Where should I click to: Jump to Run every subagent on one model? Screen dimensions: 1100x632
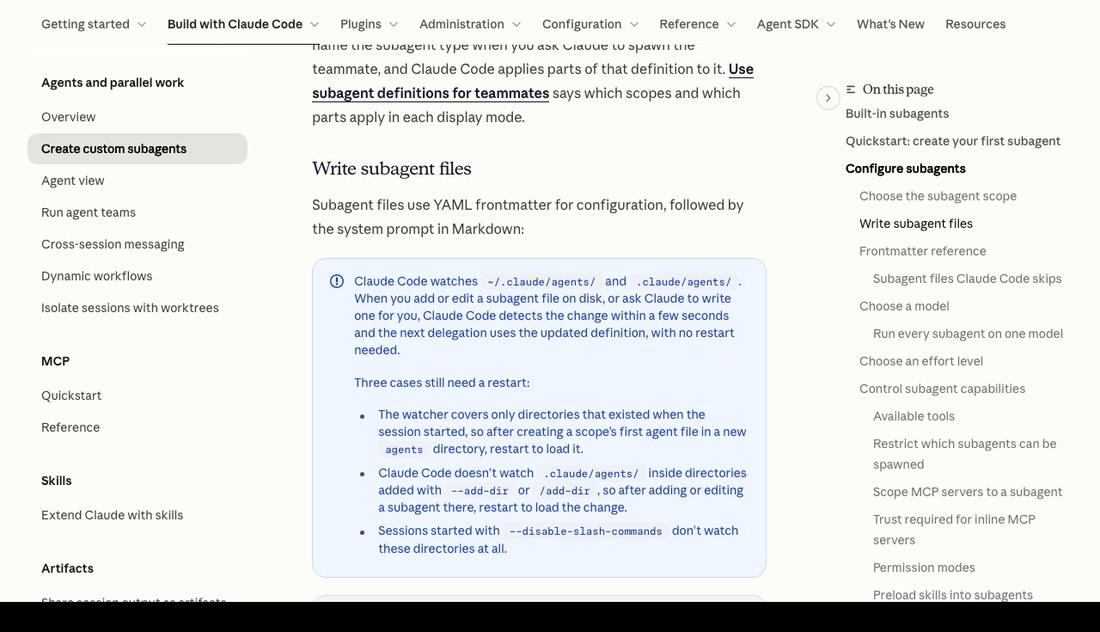(x=967, y=334)
